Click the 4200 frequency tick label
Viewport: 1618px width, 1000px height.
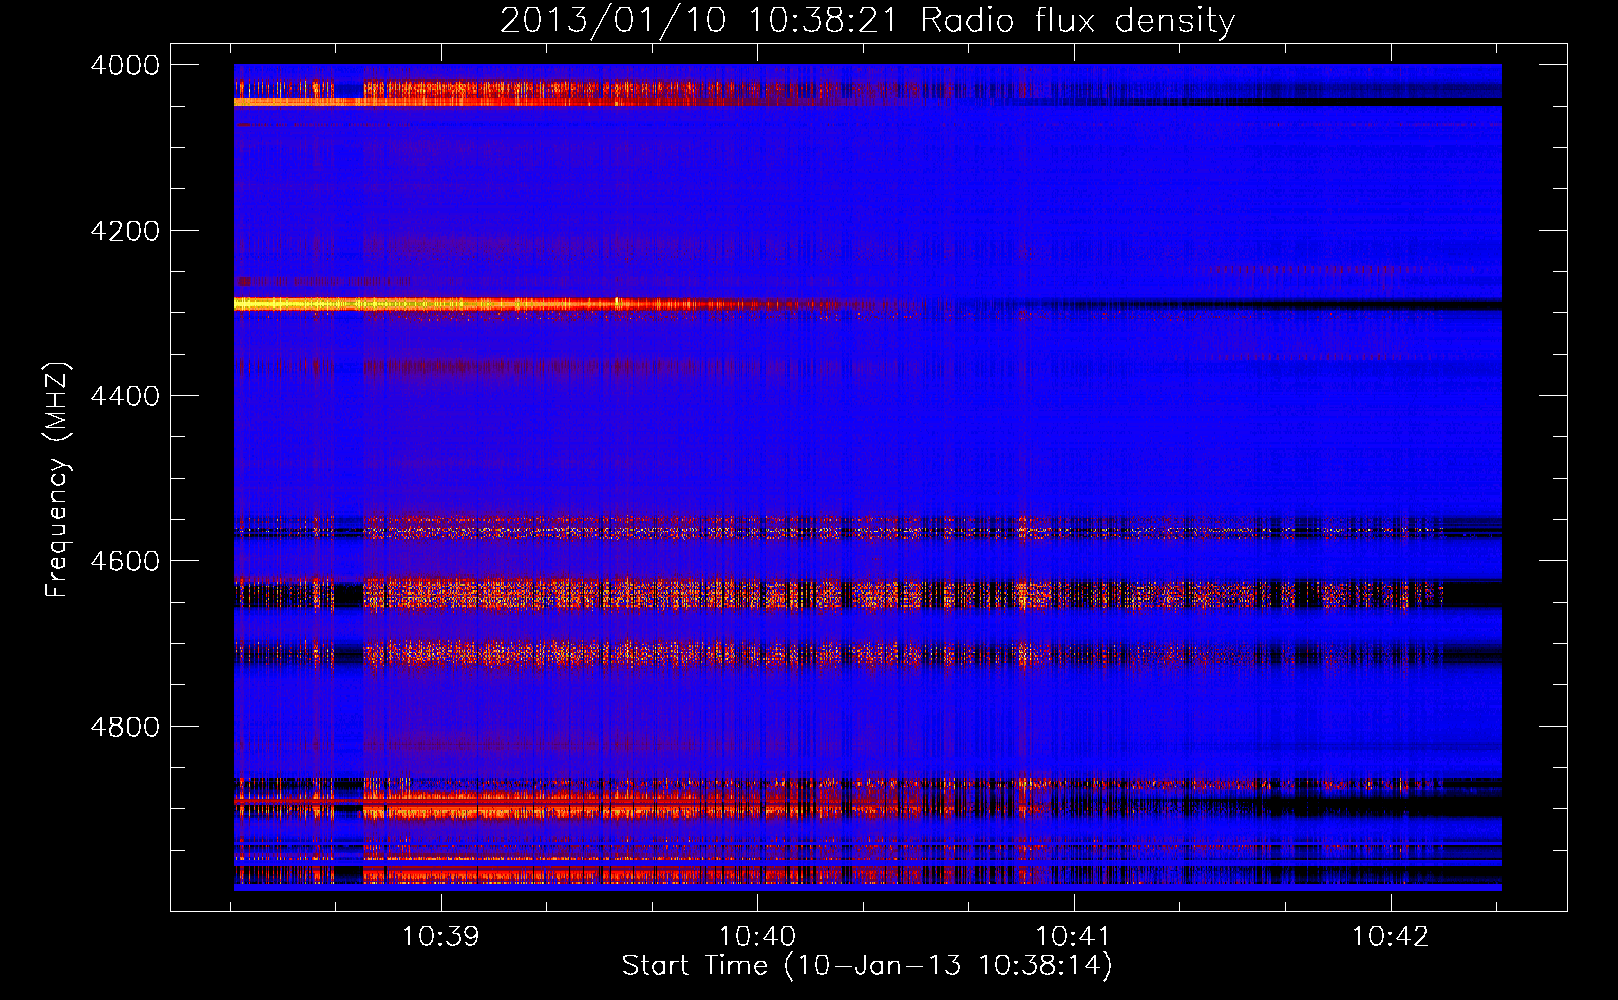(x=125, y=231)
